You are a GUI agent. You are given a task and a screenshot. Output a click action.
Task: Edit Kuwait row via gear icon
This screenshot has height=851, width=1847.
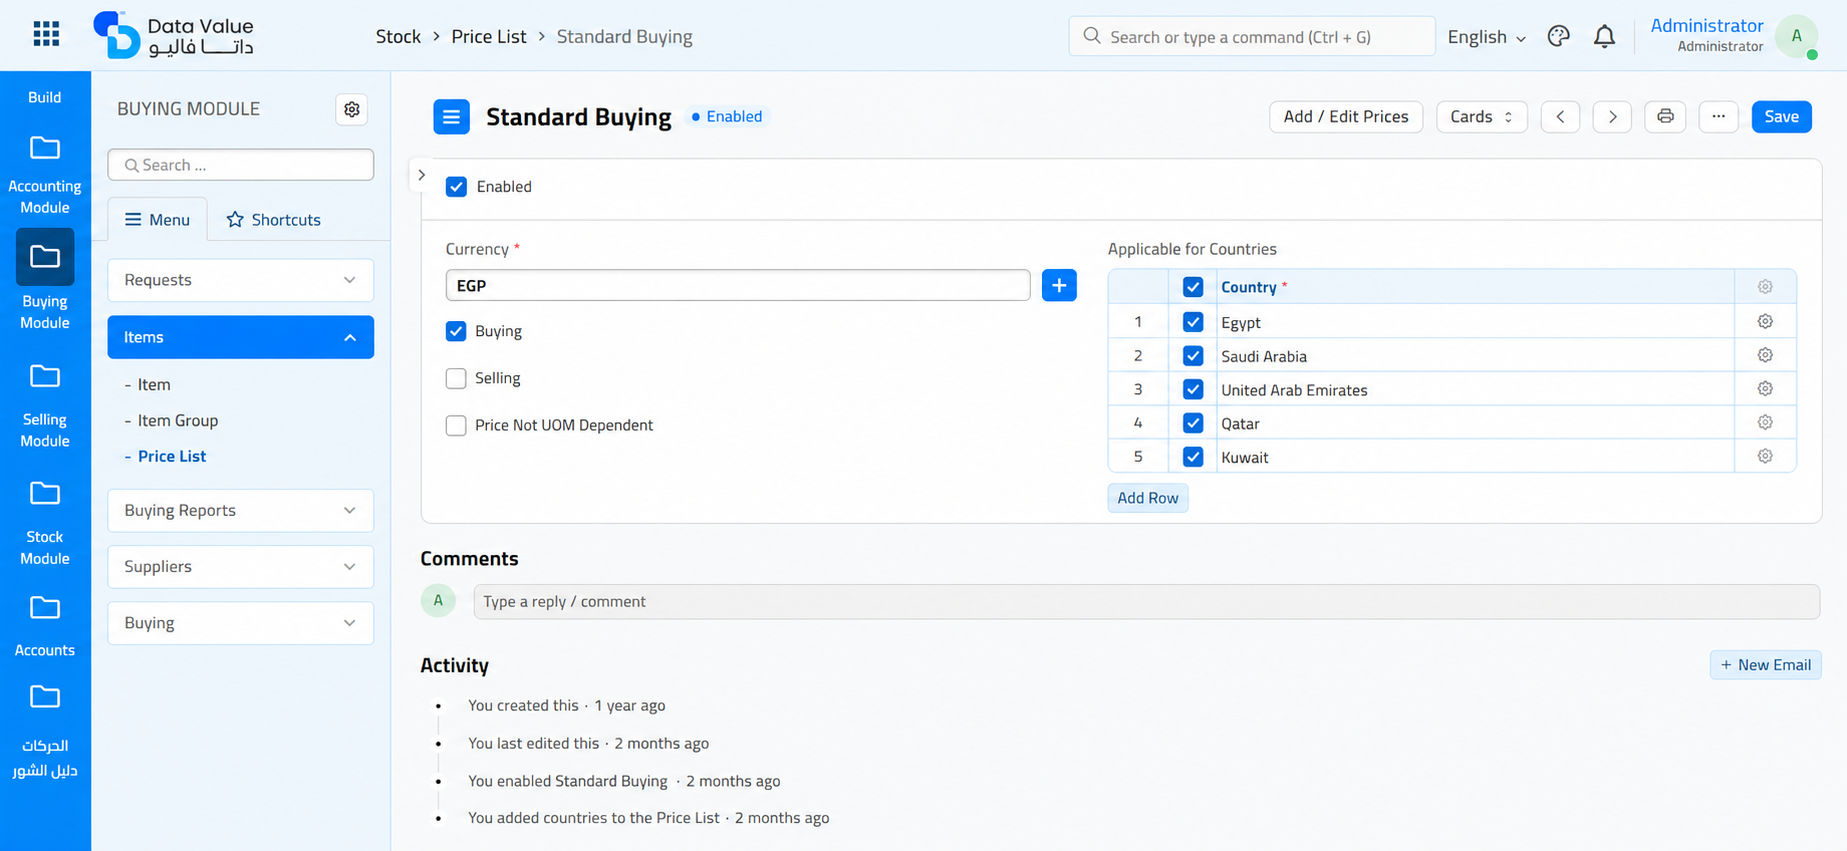click(1765, 456)
